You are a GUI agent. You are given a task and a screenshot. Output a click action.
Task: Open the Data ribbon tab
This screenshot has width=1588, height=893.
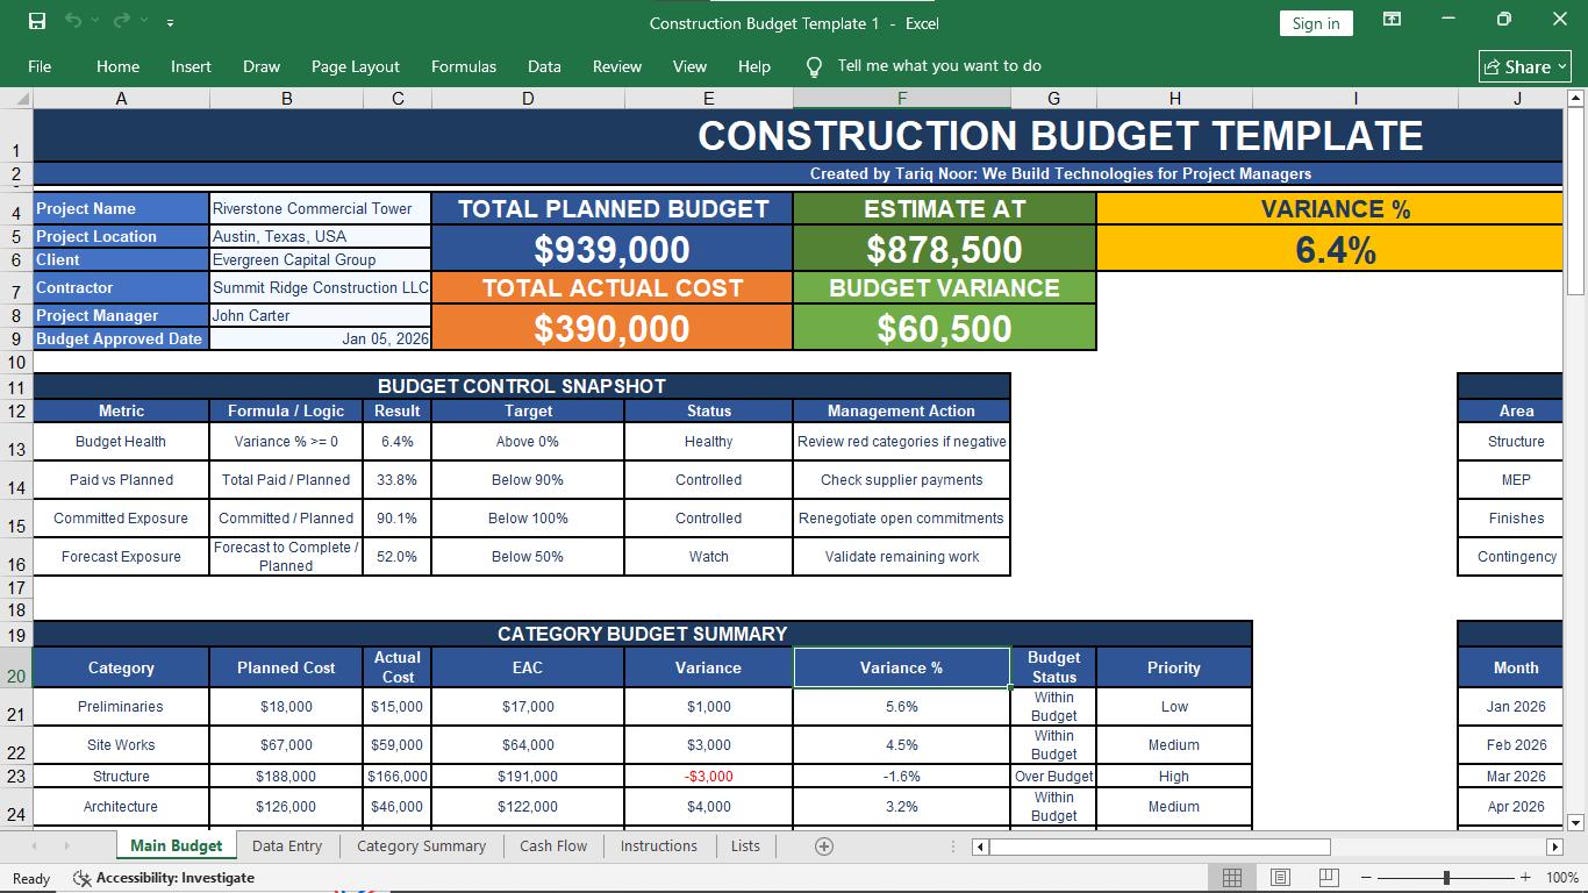544,66
